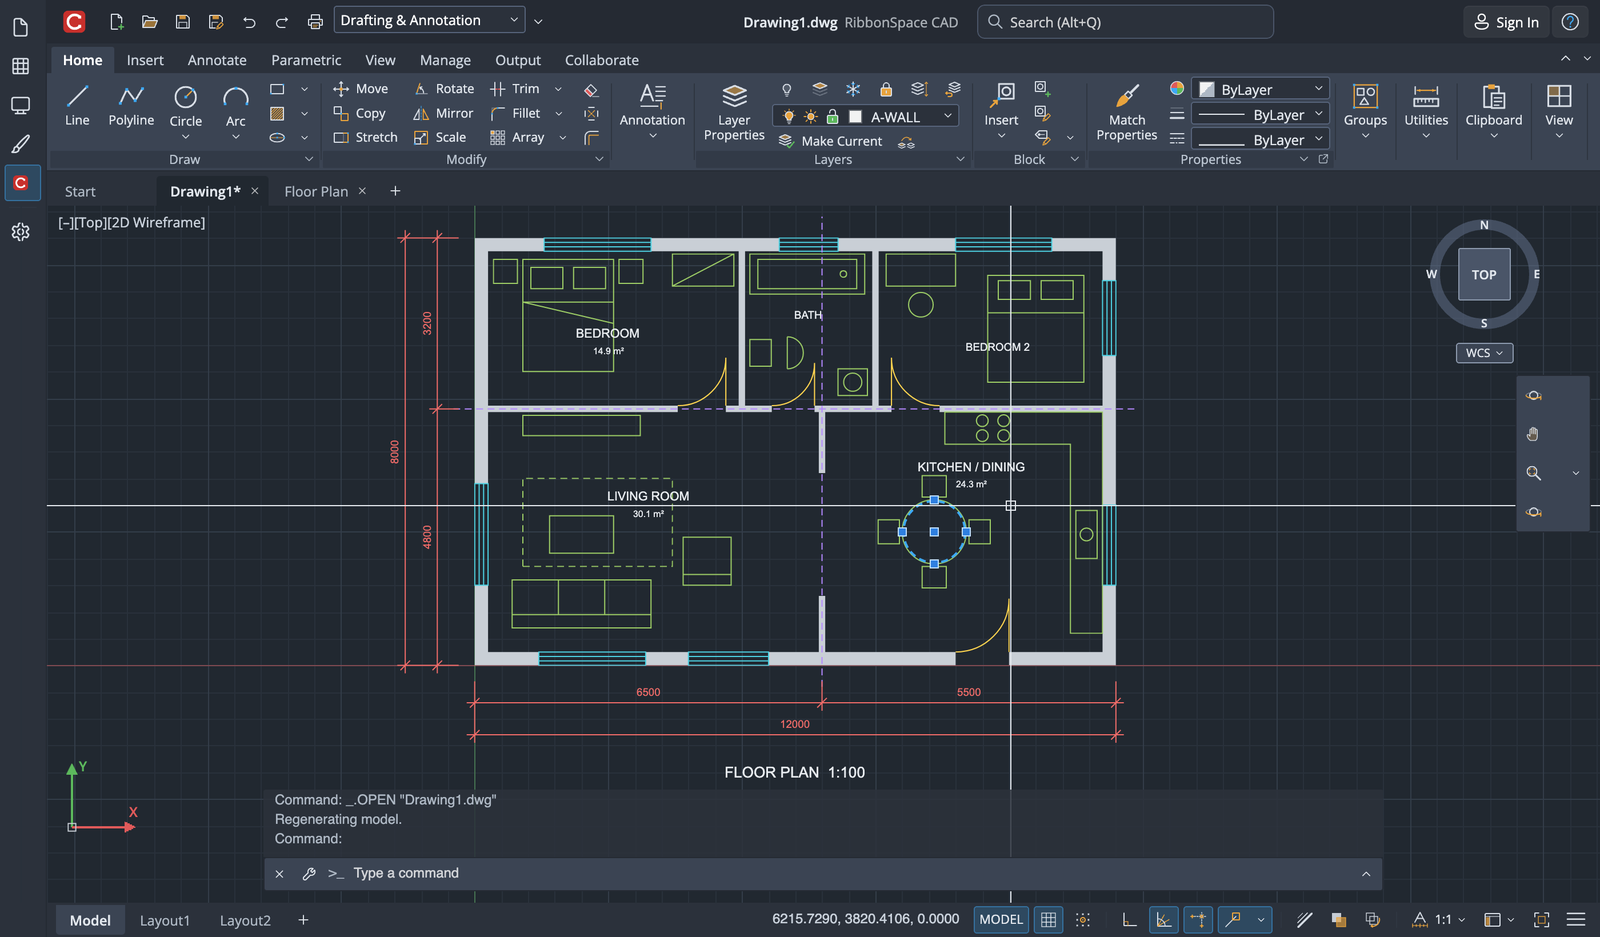Screen dimensions: 1600x937
Task: Open the Drafting & Annotation workspace dropdown
Action: click(x=430, y=20)
